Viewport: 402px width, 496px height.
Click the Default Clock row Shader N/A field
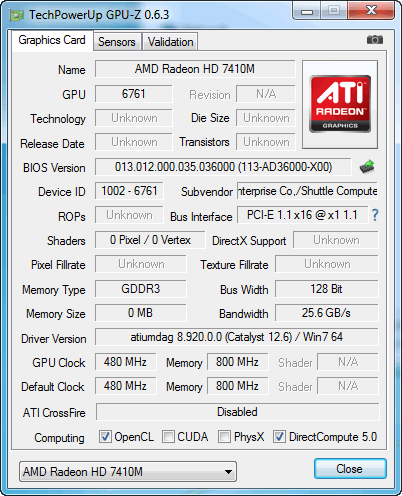348,386
